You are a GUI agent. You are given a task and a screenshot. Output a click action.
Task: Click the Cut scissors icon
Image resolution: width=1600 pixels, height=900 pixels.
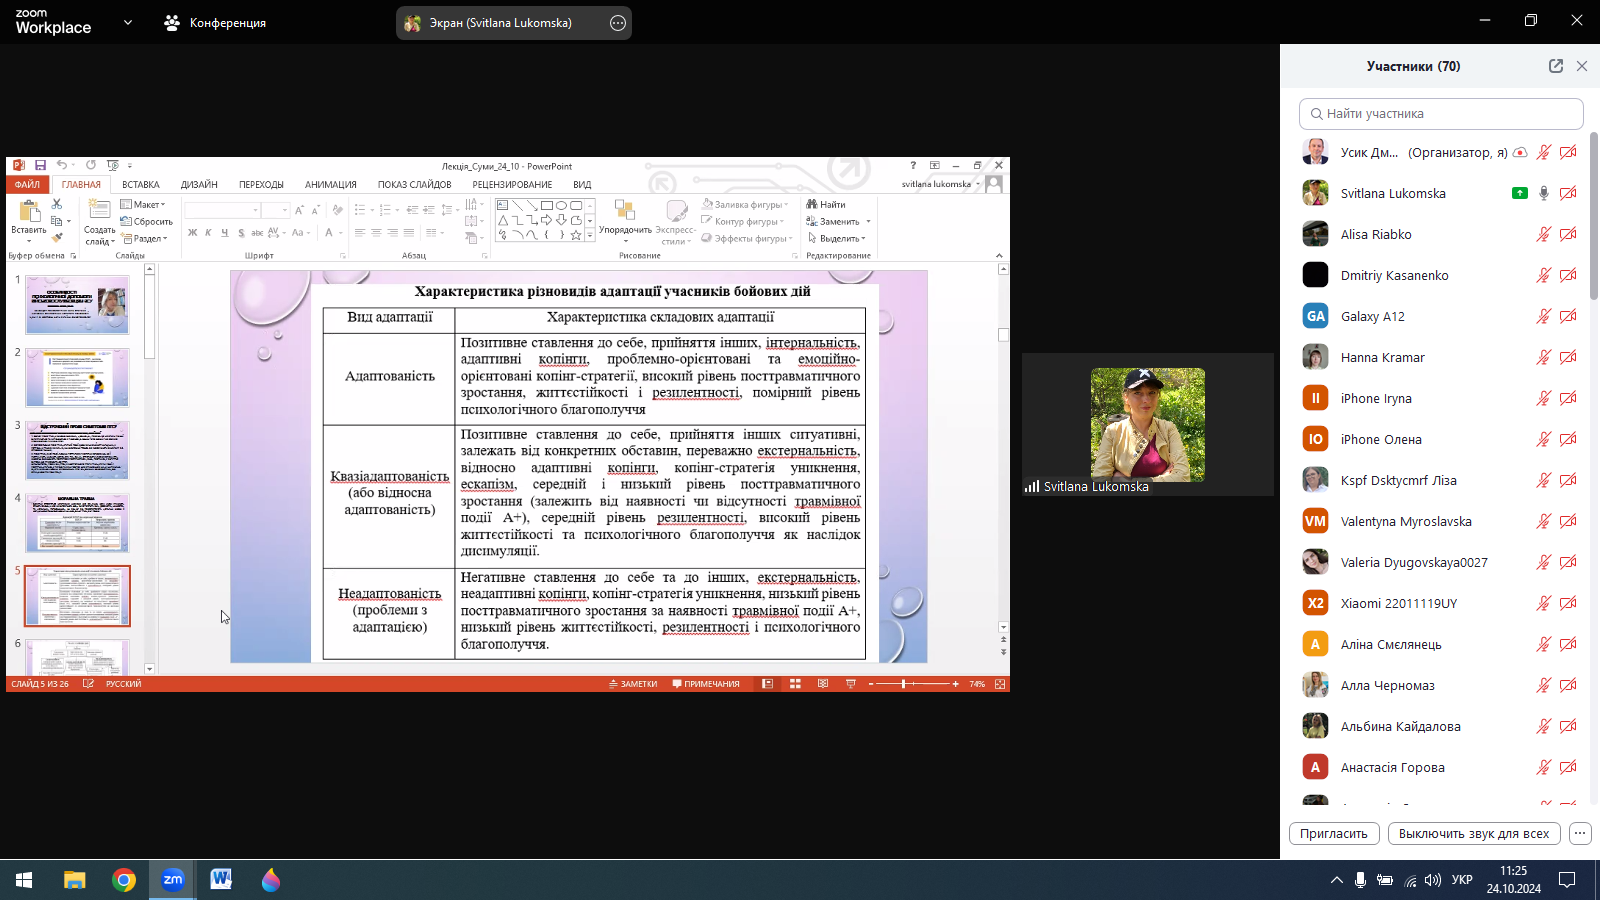[57, 204]
